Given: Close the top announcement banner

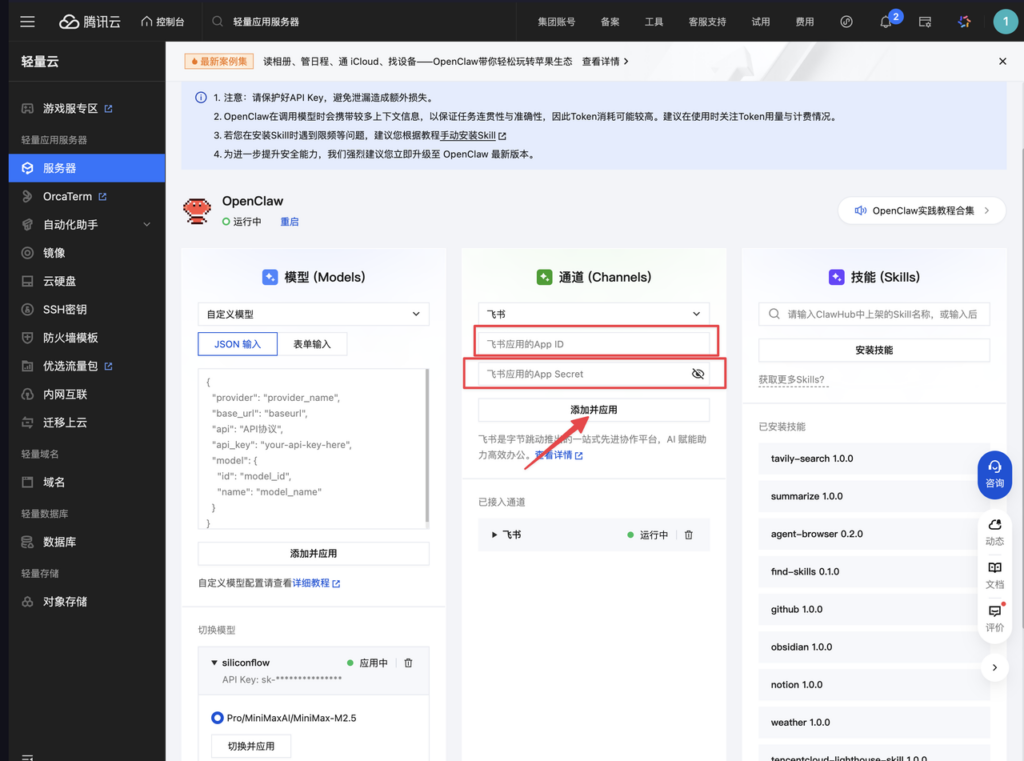Looking at the screenshot, I should [1002, 61].
